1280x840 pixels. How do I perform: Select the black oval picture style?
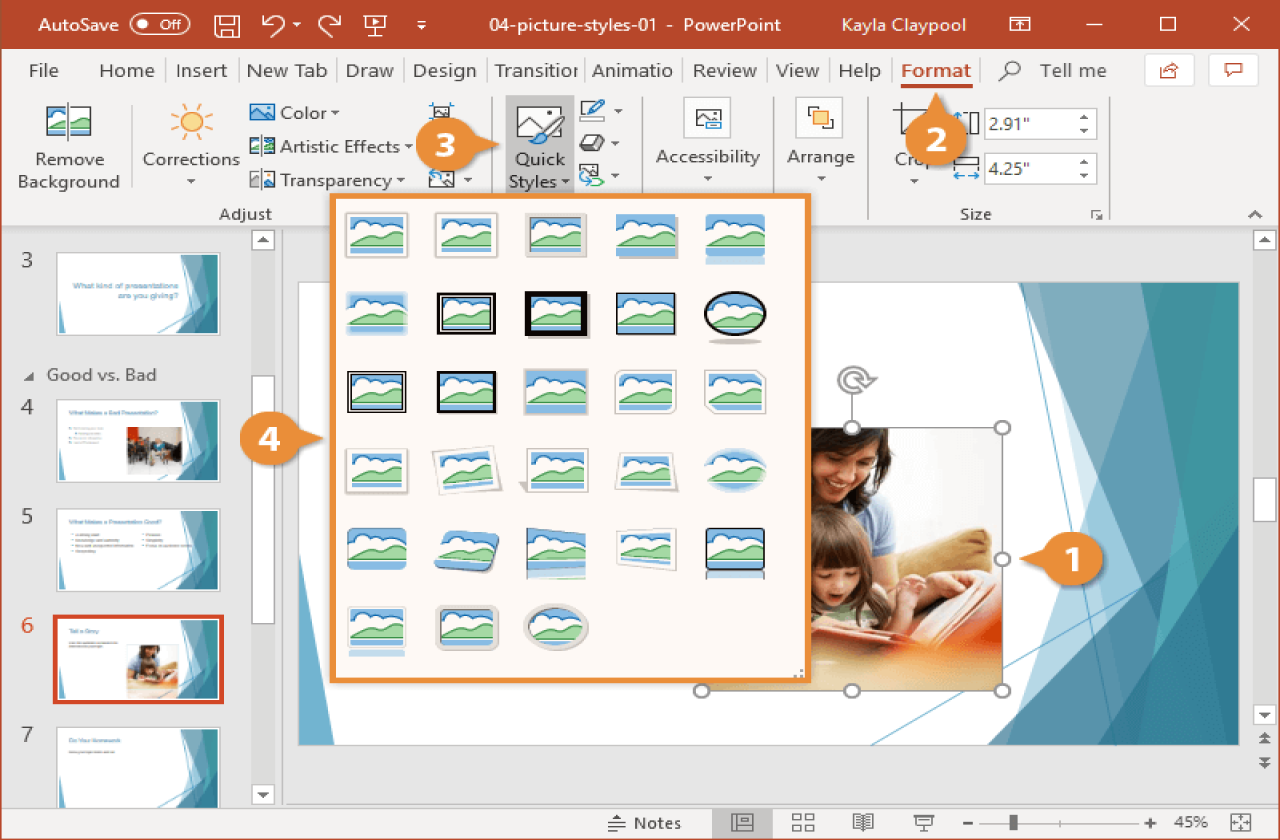click(734, 314)
